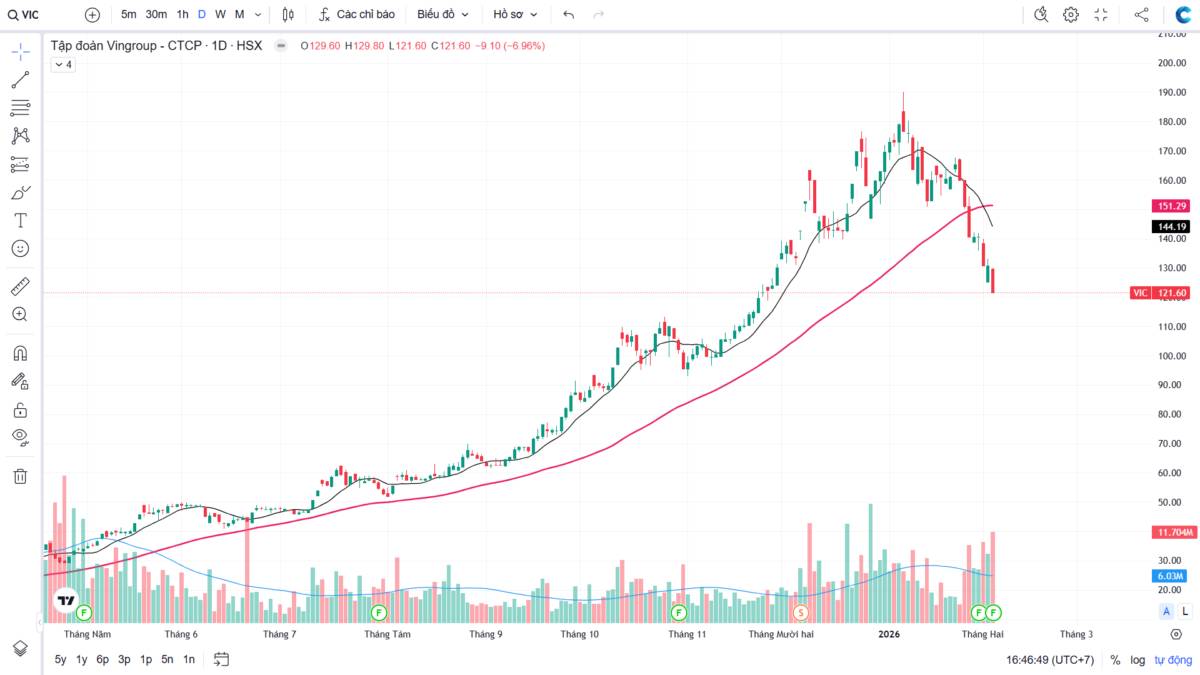
Task: Switch to the 1h timeframe
Action: tap(182, 15)
